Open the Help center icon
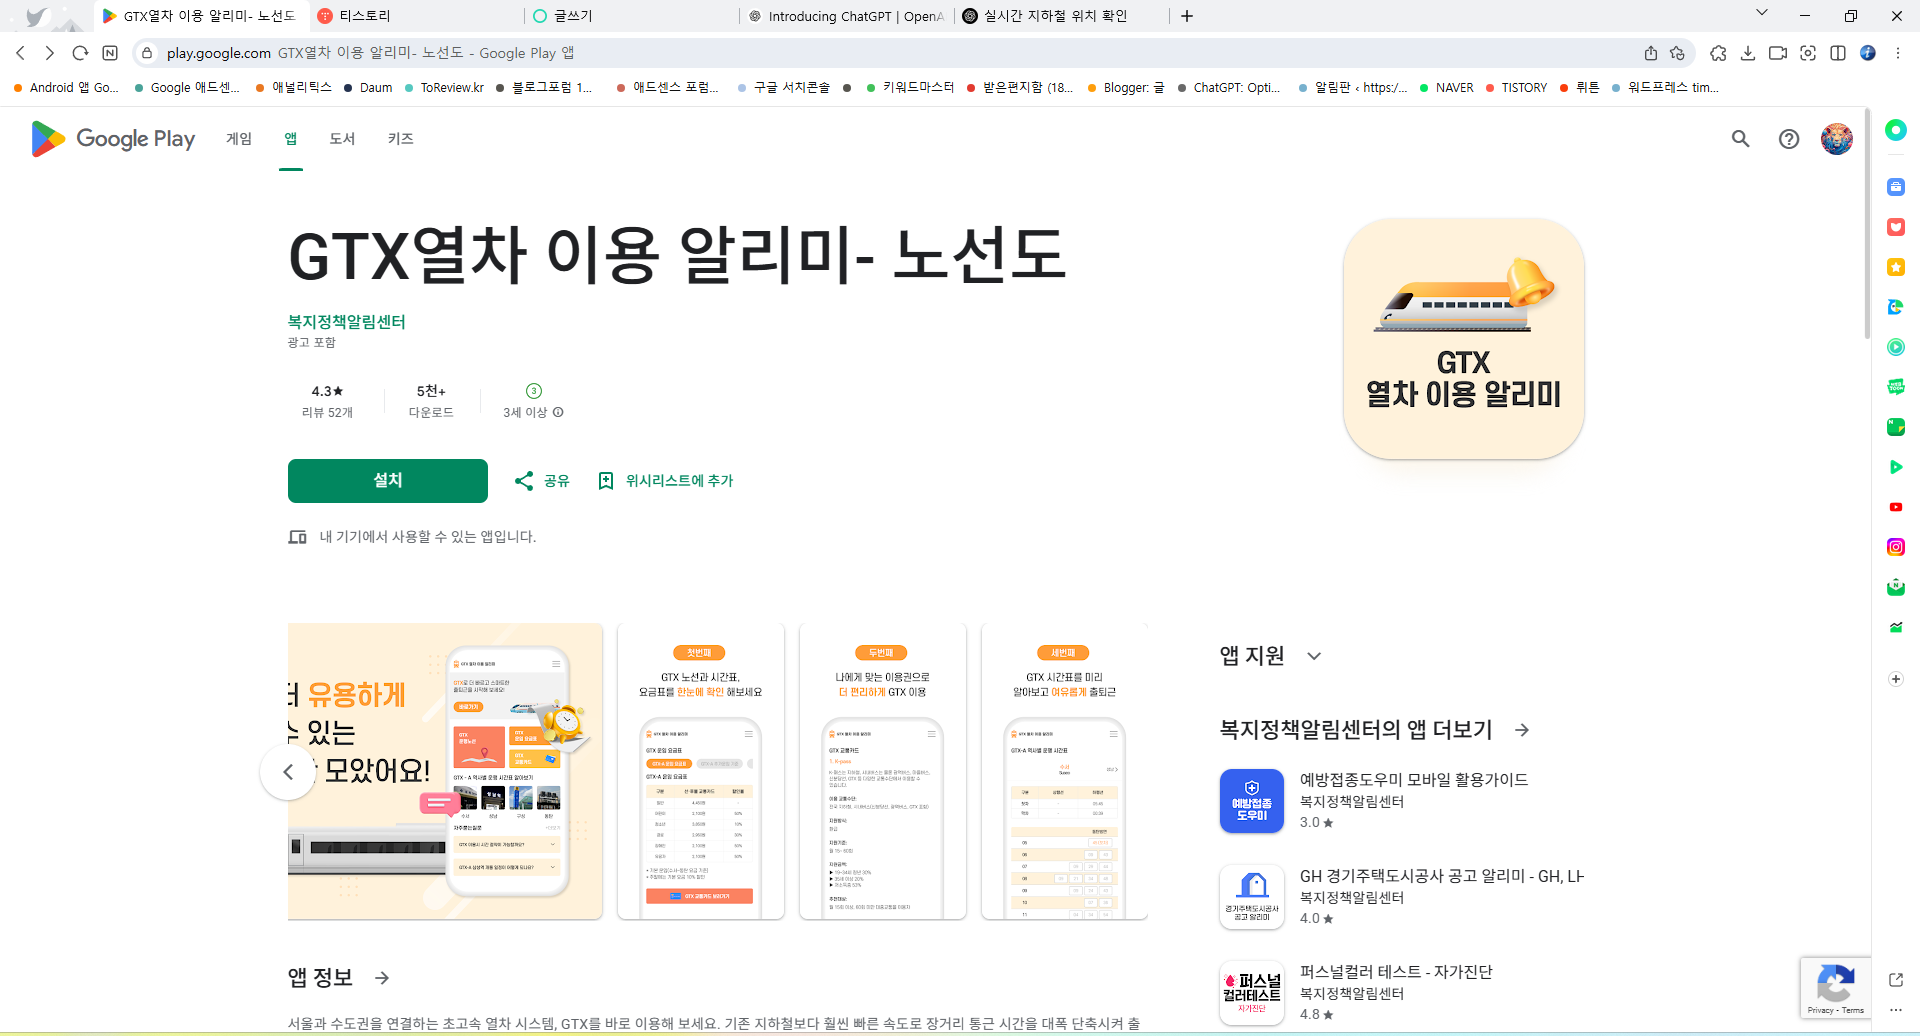 [x=1789, y=139]
